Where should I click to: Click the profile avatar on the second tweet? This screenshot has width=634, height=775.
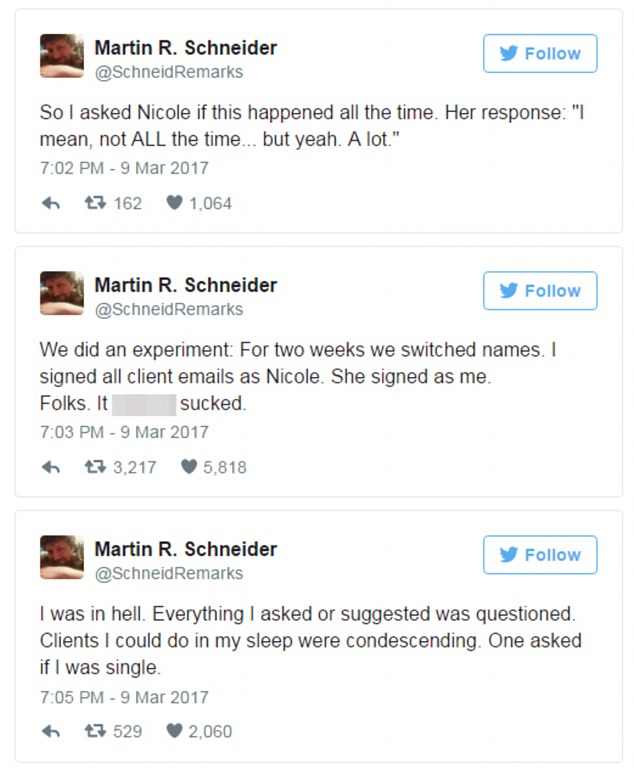click(62, 293)
